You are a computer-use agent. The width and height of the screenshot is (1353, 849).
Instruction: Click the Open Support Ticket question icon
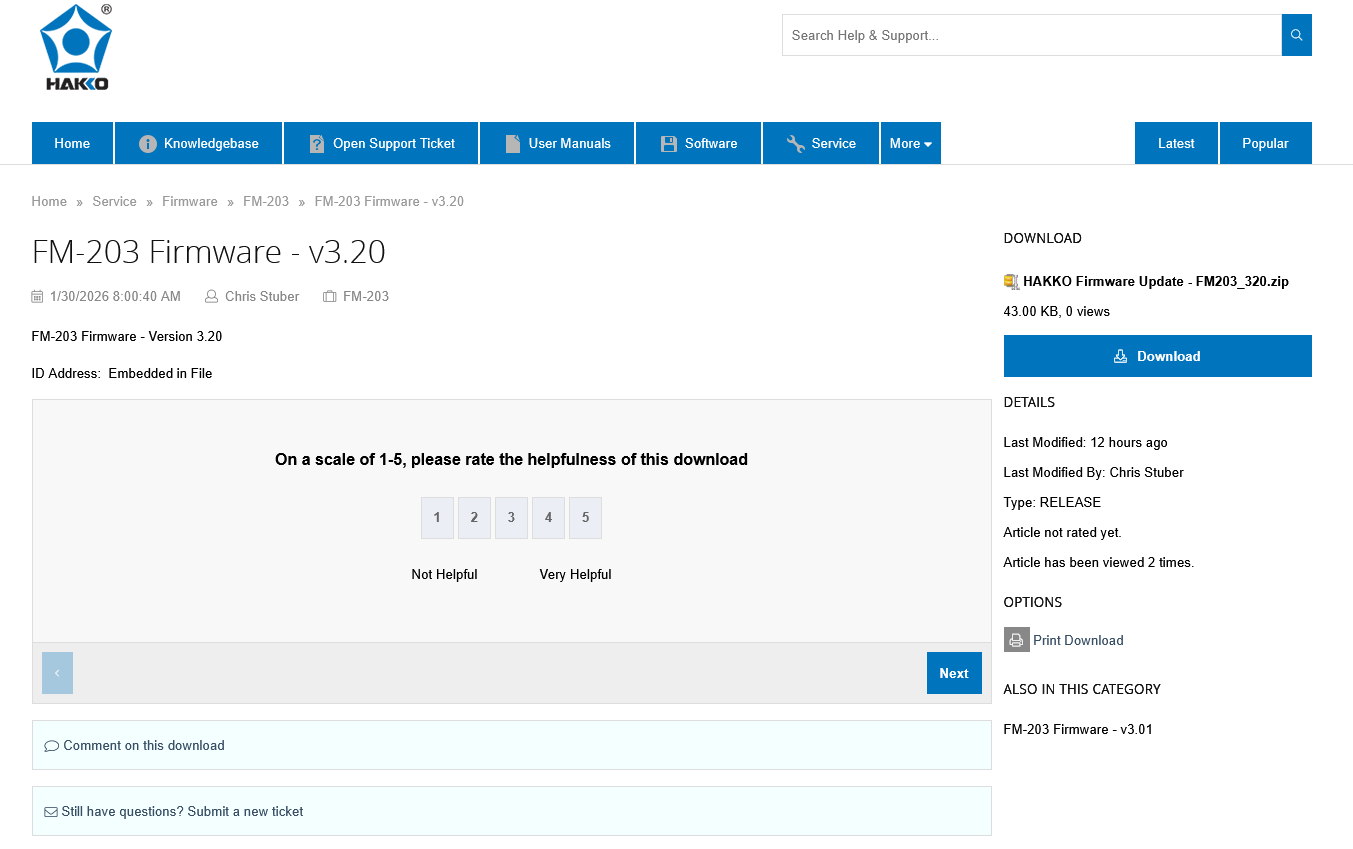316,144
